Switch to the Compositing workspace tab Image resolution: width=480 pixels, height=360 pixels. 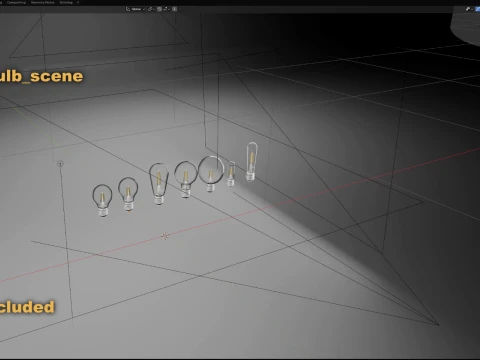(x=16, y=2)
